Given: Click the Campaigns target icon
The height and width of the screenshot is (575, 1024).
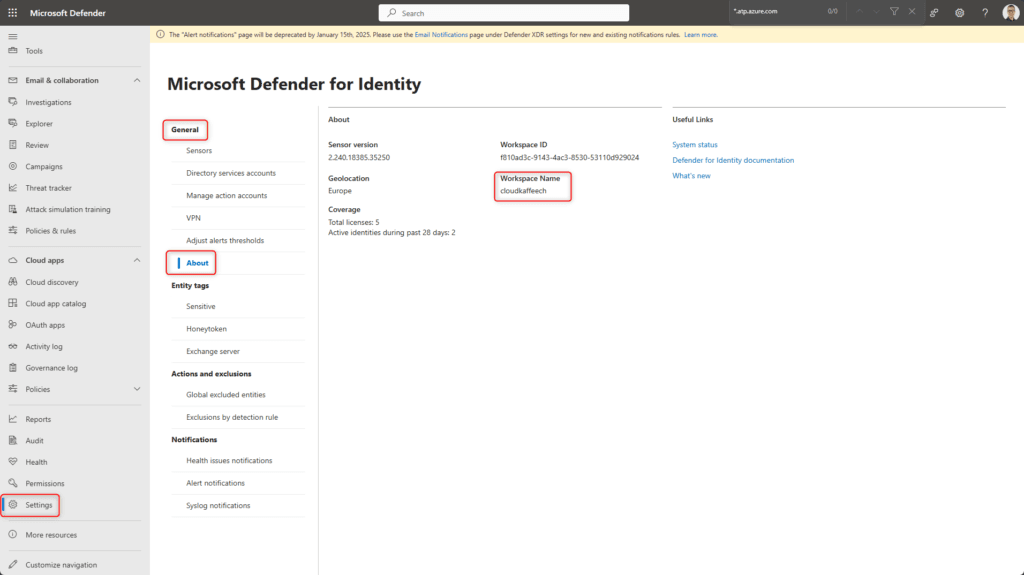Looking at the screenshot, I should pos(13,166).
